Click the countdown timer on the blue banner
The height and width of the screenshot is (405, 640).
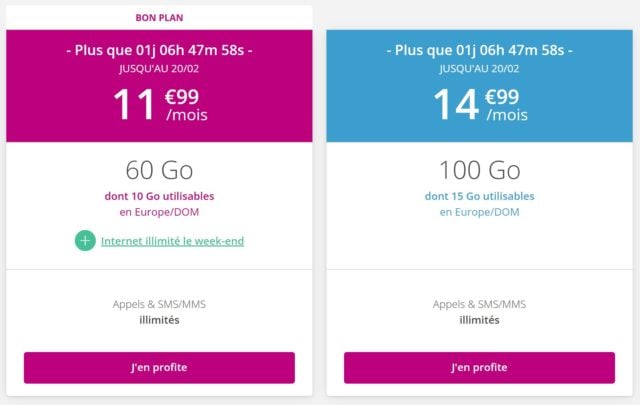(x=479, y=49)
